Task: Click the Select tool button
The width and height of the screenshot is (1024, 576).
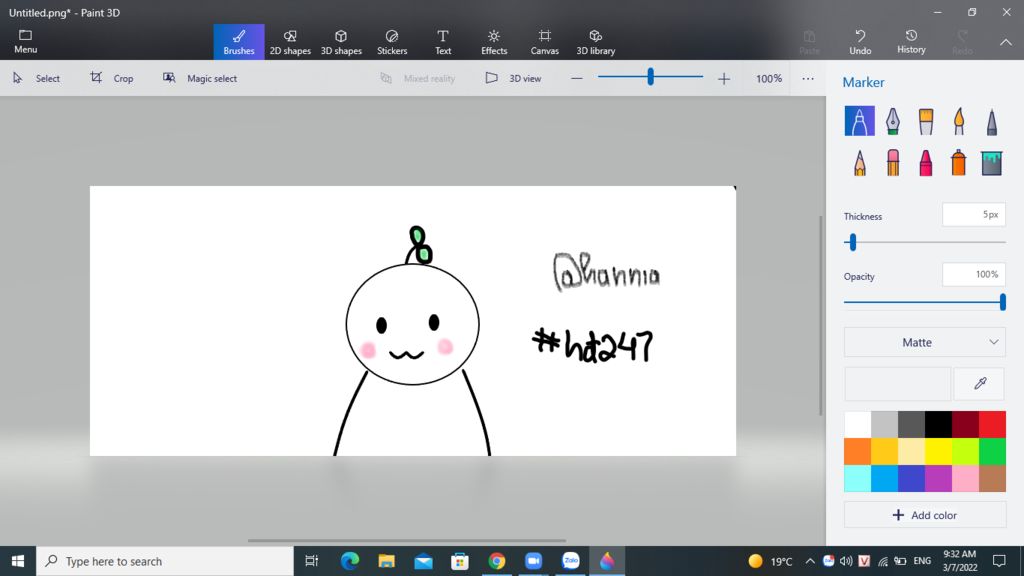Action: pyautogui.click(x=37, y=78)
